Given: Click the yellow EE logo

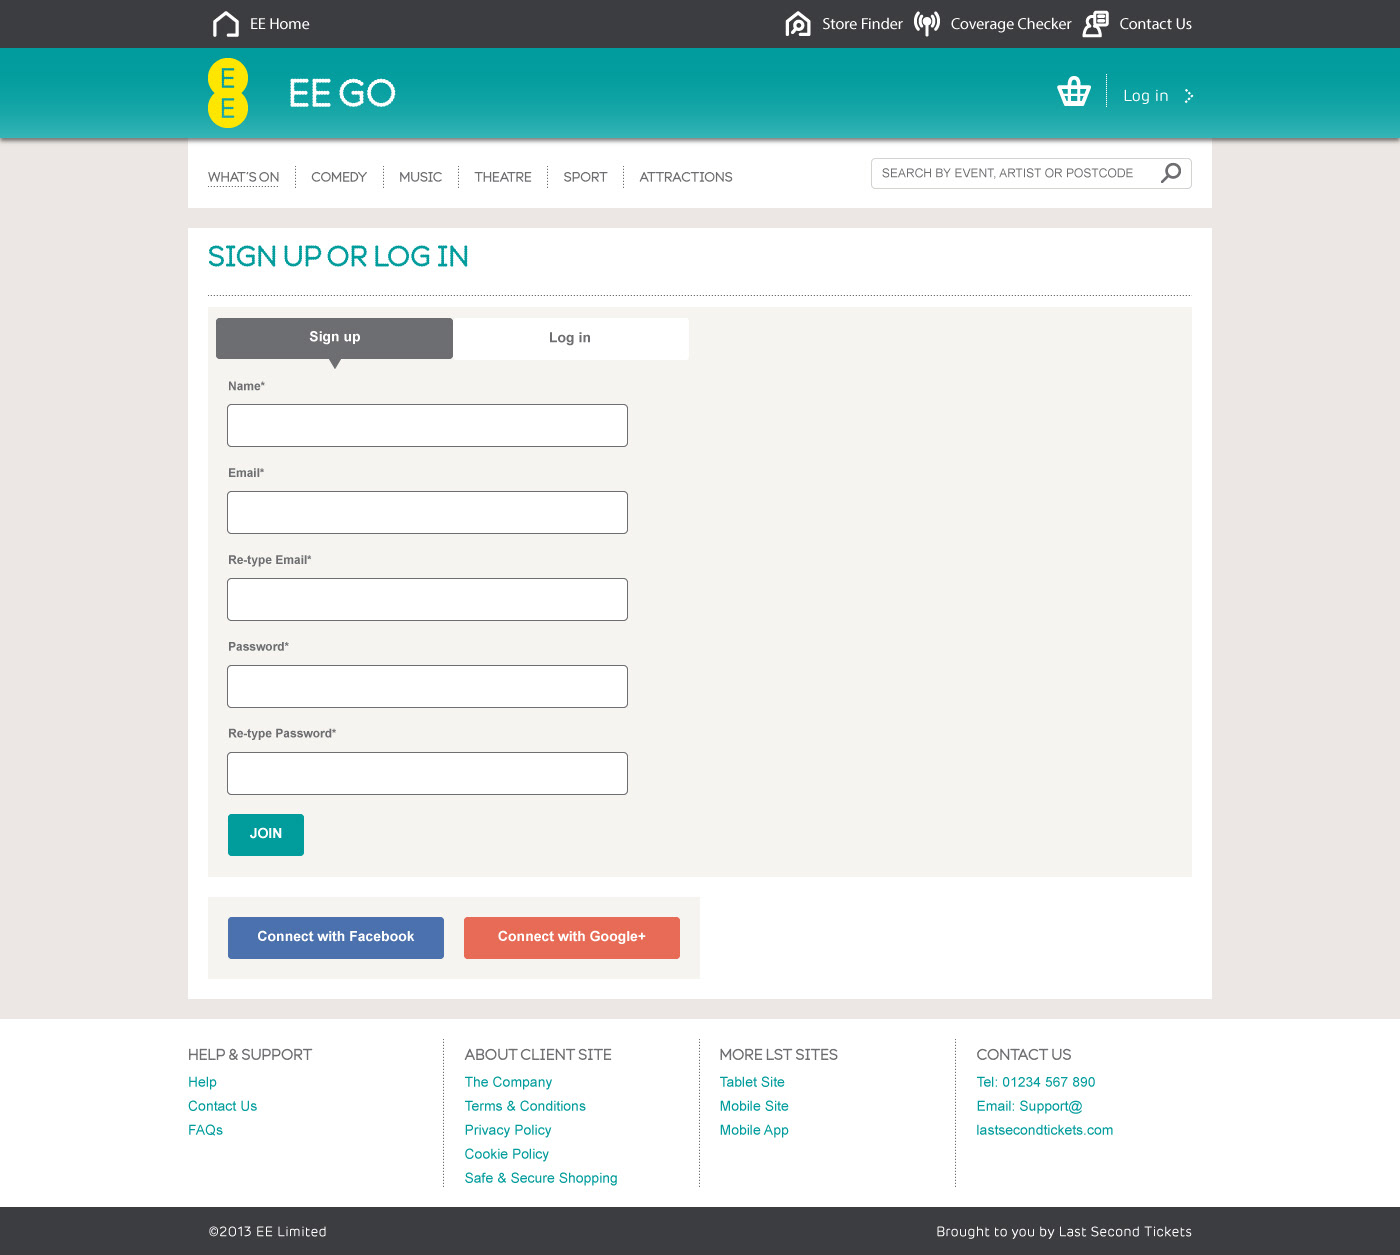Looking at the screenshot, I should 228,93.
